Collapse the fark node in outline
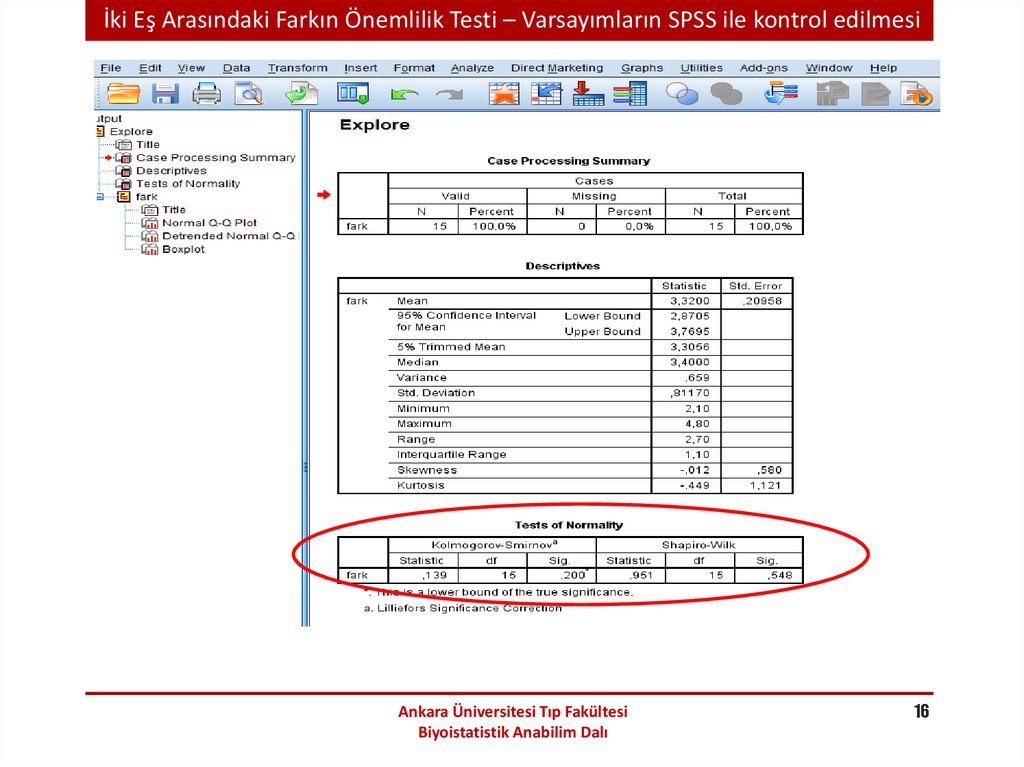 [x=99, y=197]
